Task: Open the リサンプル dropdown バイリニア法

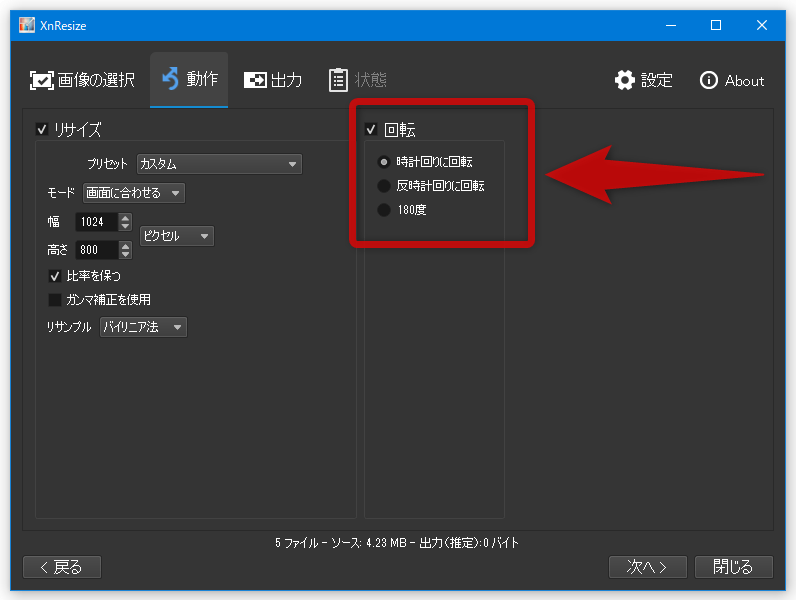Action: pos(143,327)
